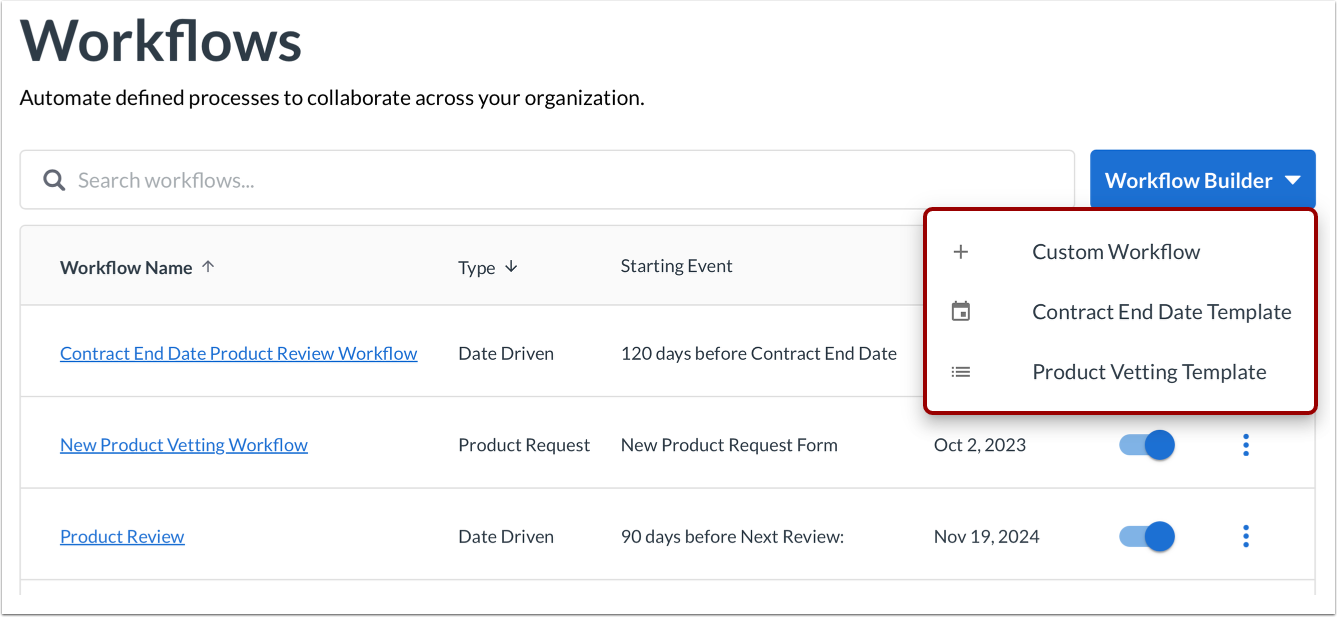
Task: Click the magnifier icon in the search bar
Action: click(54, 180)
